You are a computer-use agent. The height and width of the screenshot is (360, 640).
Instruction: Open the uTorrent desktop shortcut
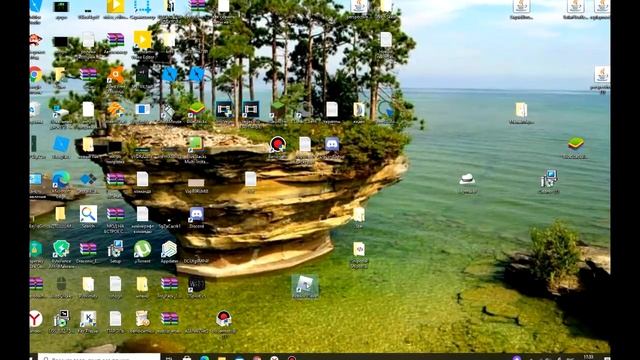tap(142, 249)
